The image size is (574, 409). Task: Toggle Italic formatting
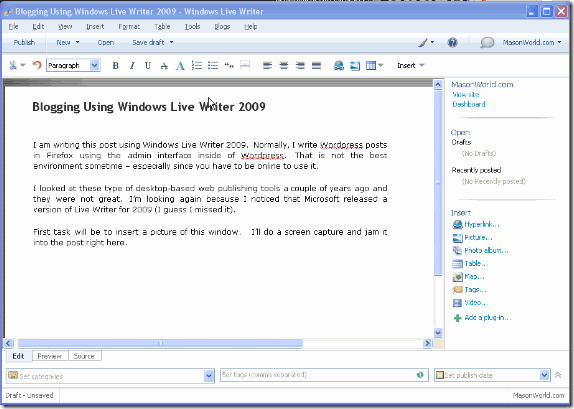pyautogui.click(x=132, y=66)
